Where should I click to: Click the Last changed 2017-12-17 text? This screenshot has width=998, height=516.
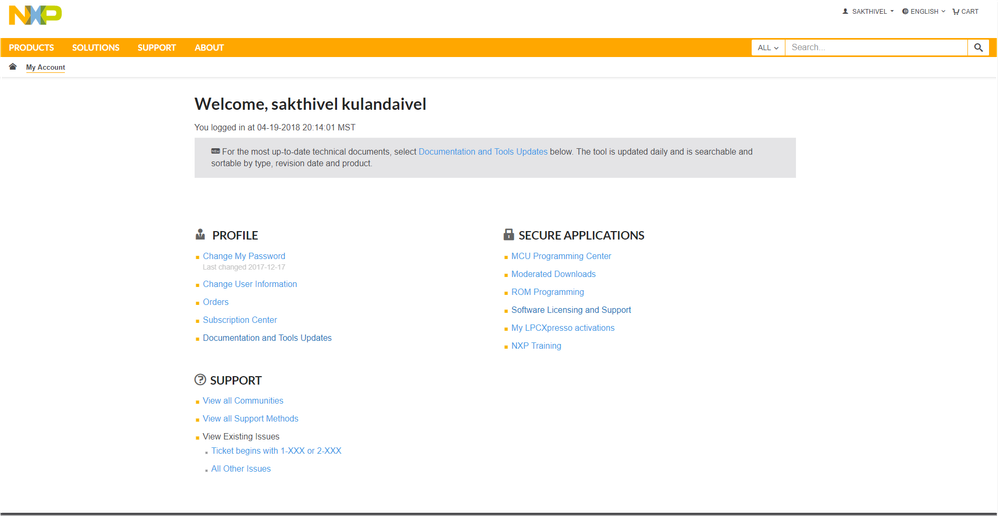244,267
